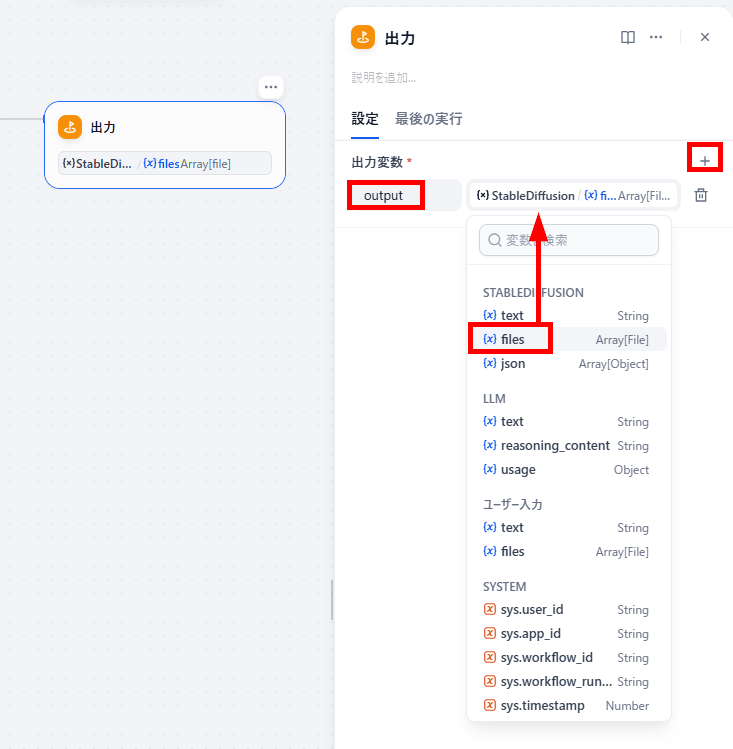Switch to the 最後の実行 tab

(x=428, y=119)
